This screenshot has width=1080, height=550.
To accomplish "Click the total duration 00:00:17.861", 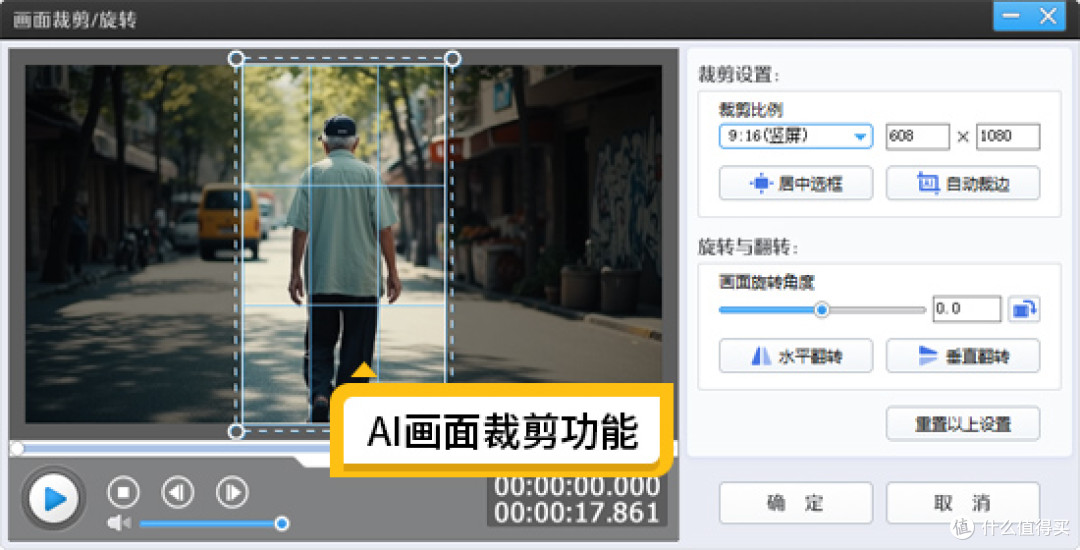I will (x=577, y=513).
